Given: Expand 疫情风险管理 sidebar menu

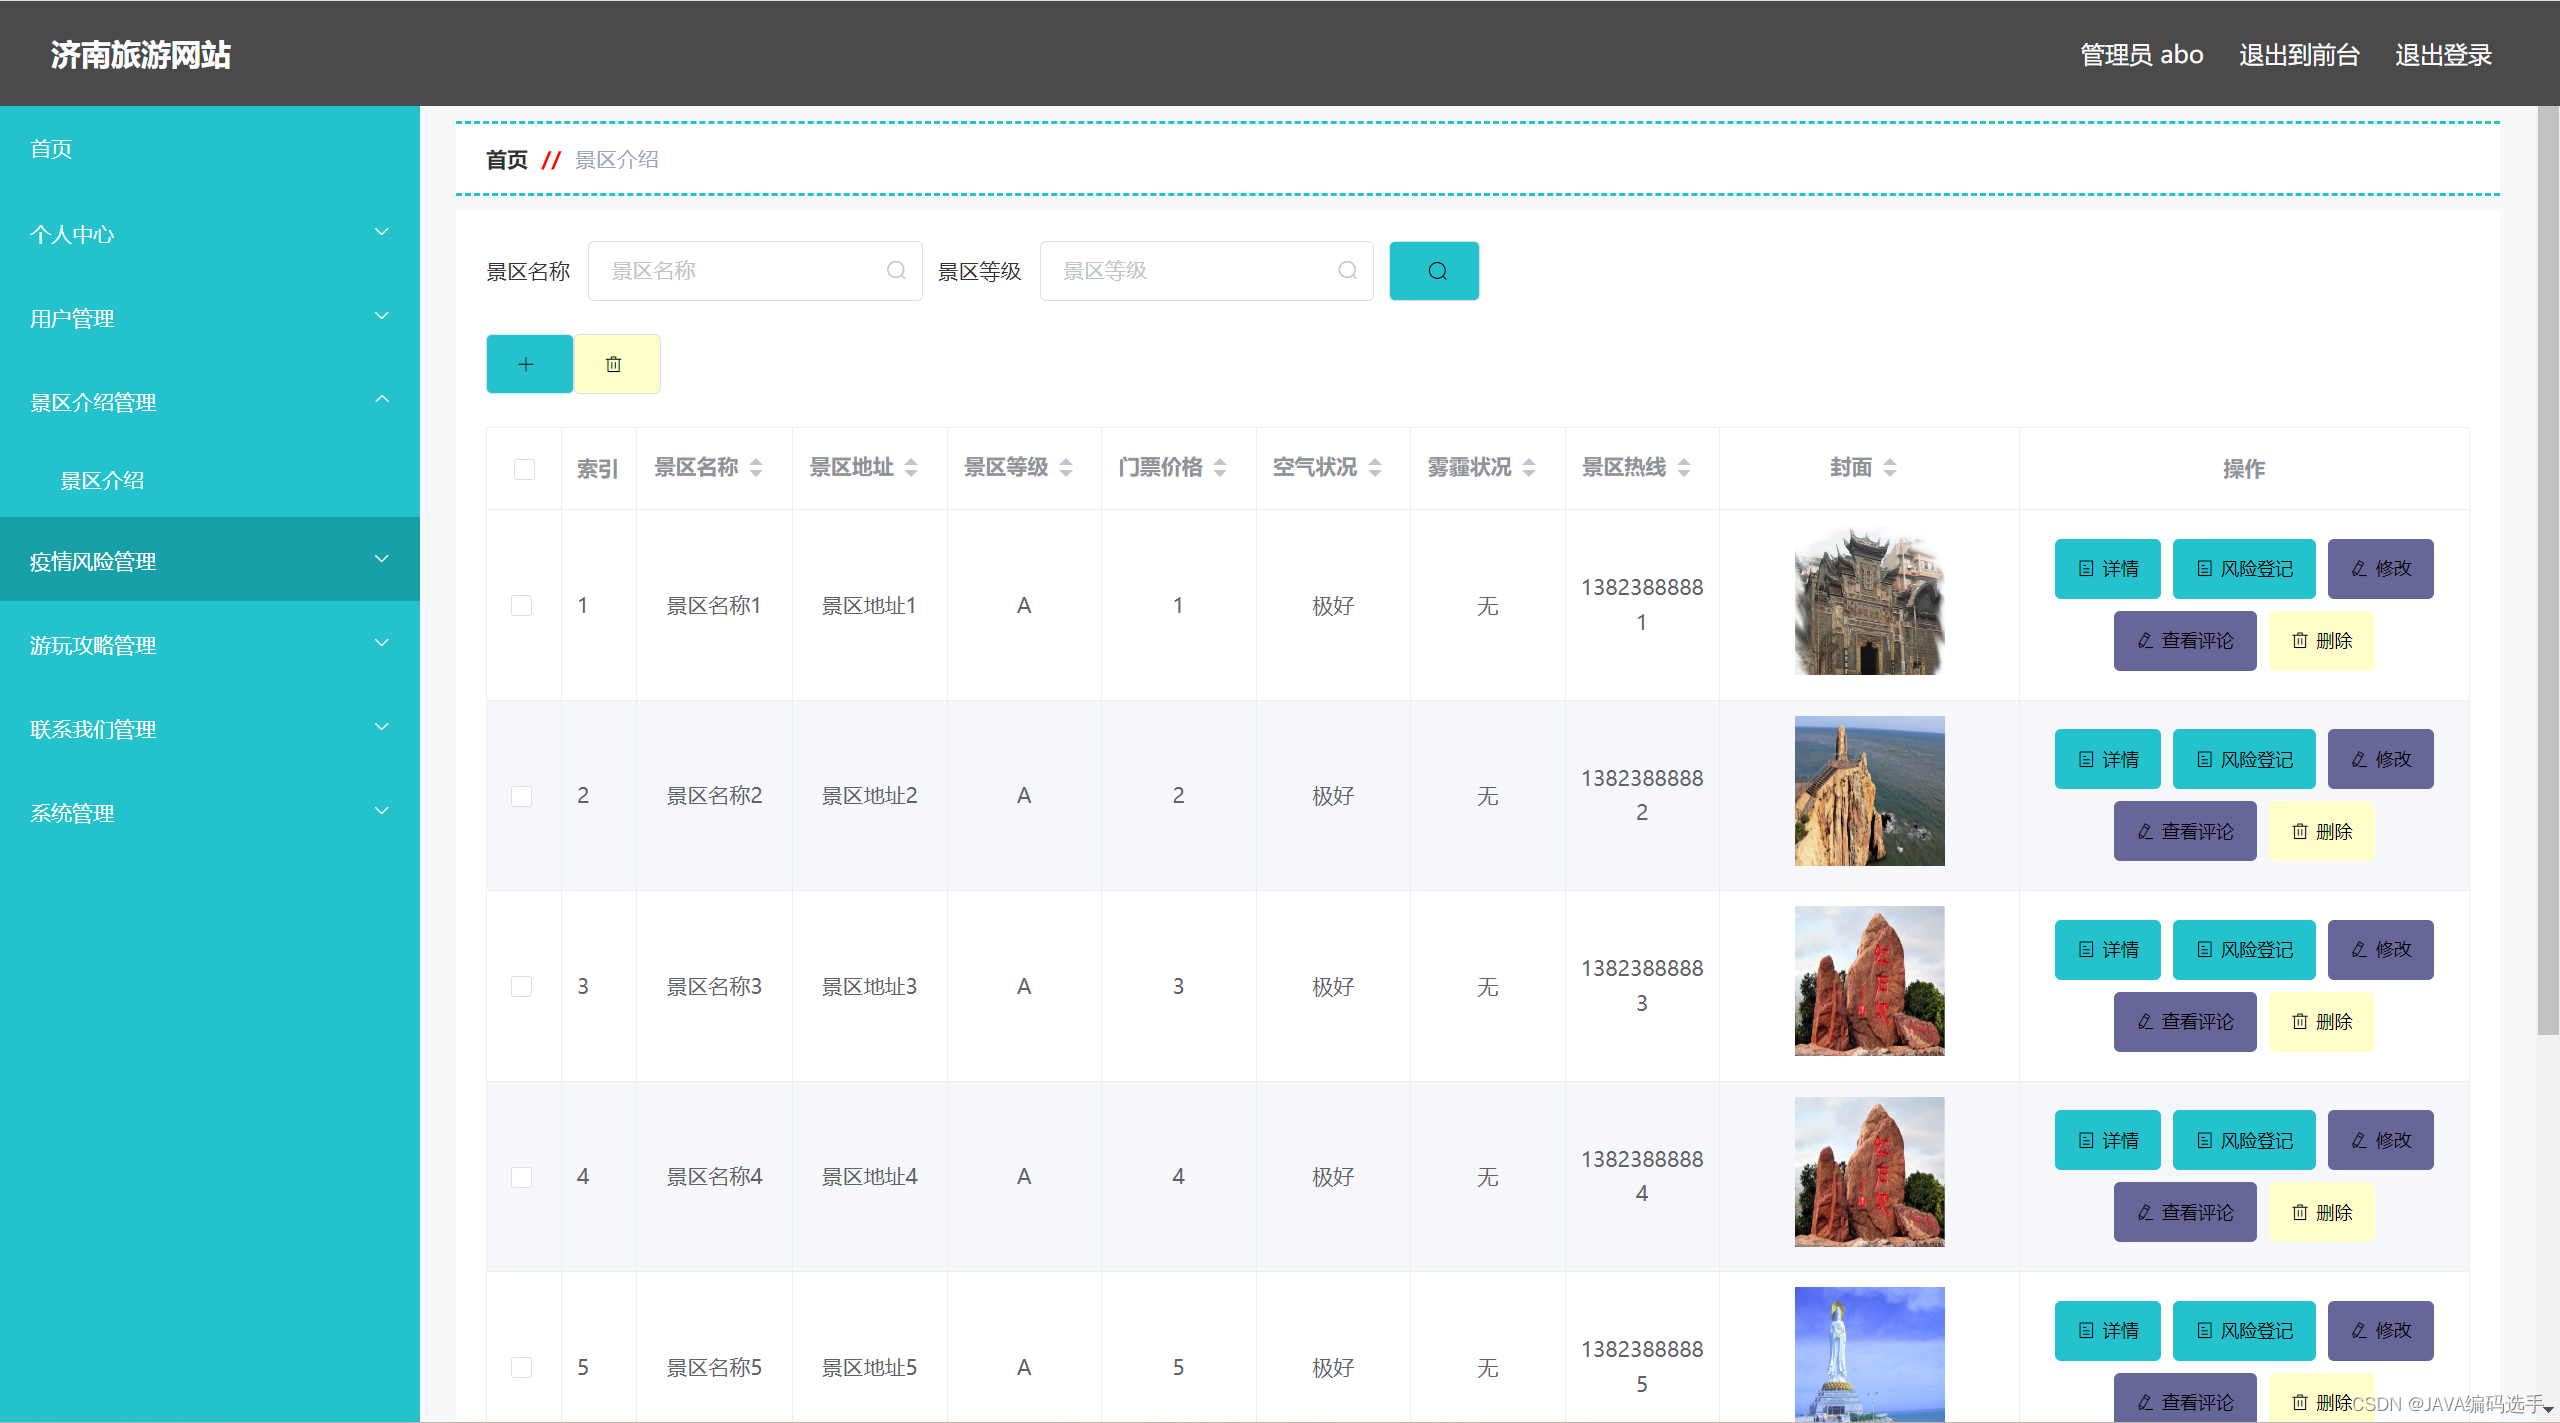Looking at the screenshot, I should click(210, 560).
